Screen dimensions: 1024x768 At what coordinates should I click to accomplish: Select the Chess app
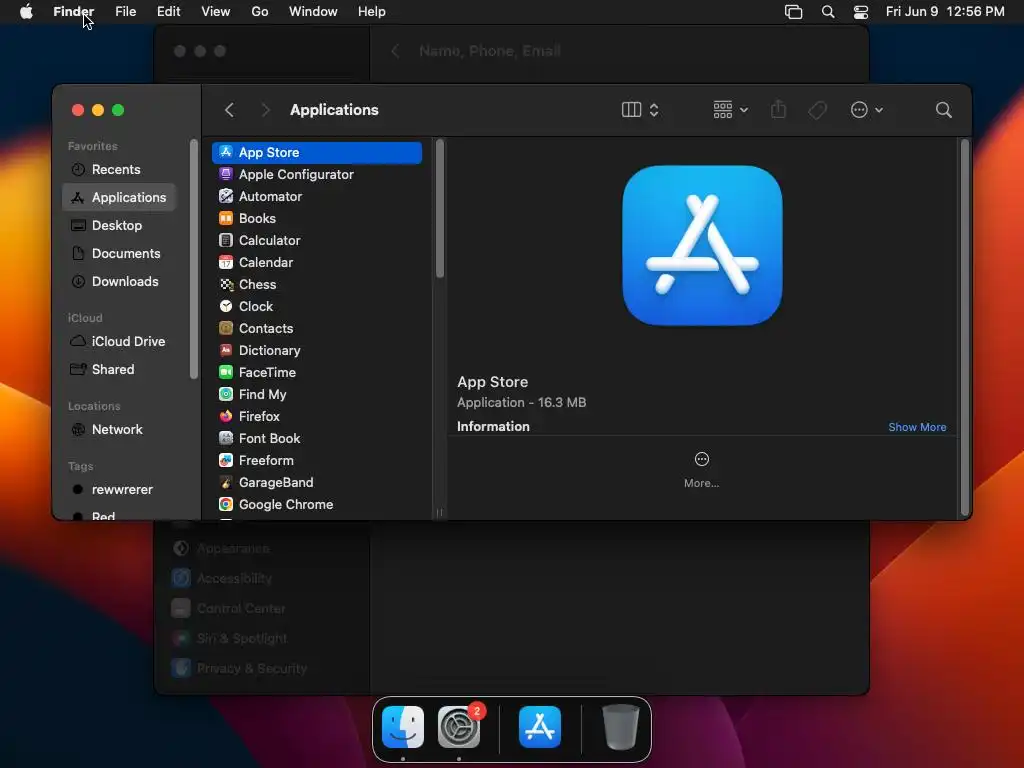[317, 284]
